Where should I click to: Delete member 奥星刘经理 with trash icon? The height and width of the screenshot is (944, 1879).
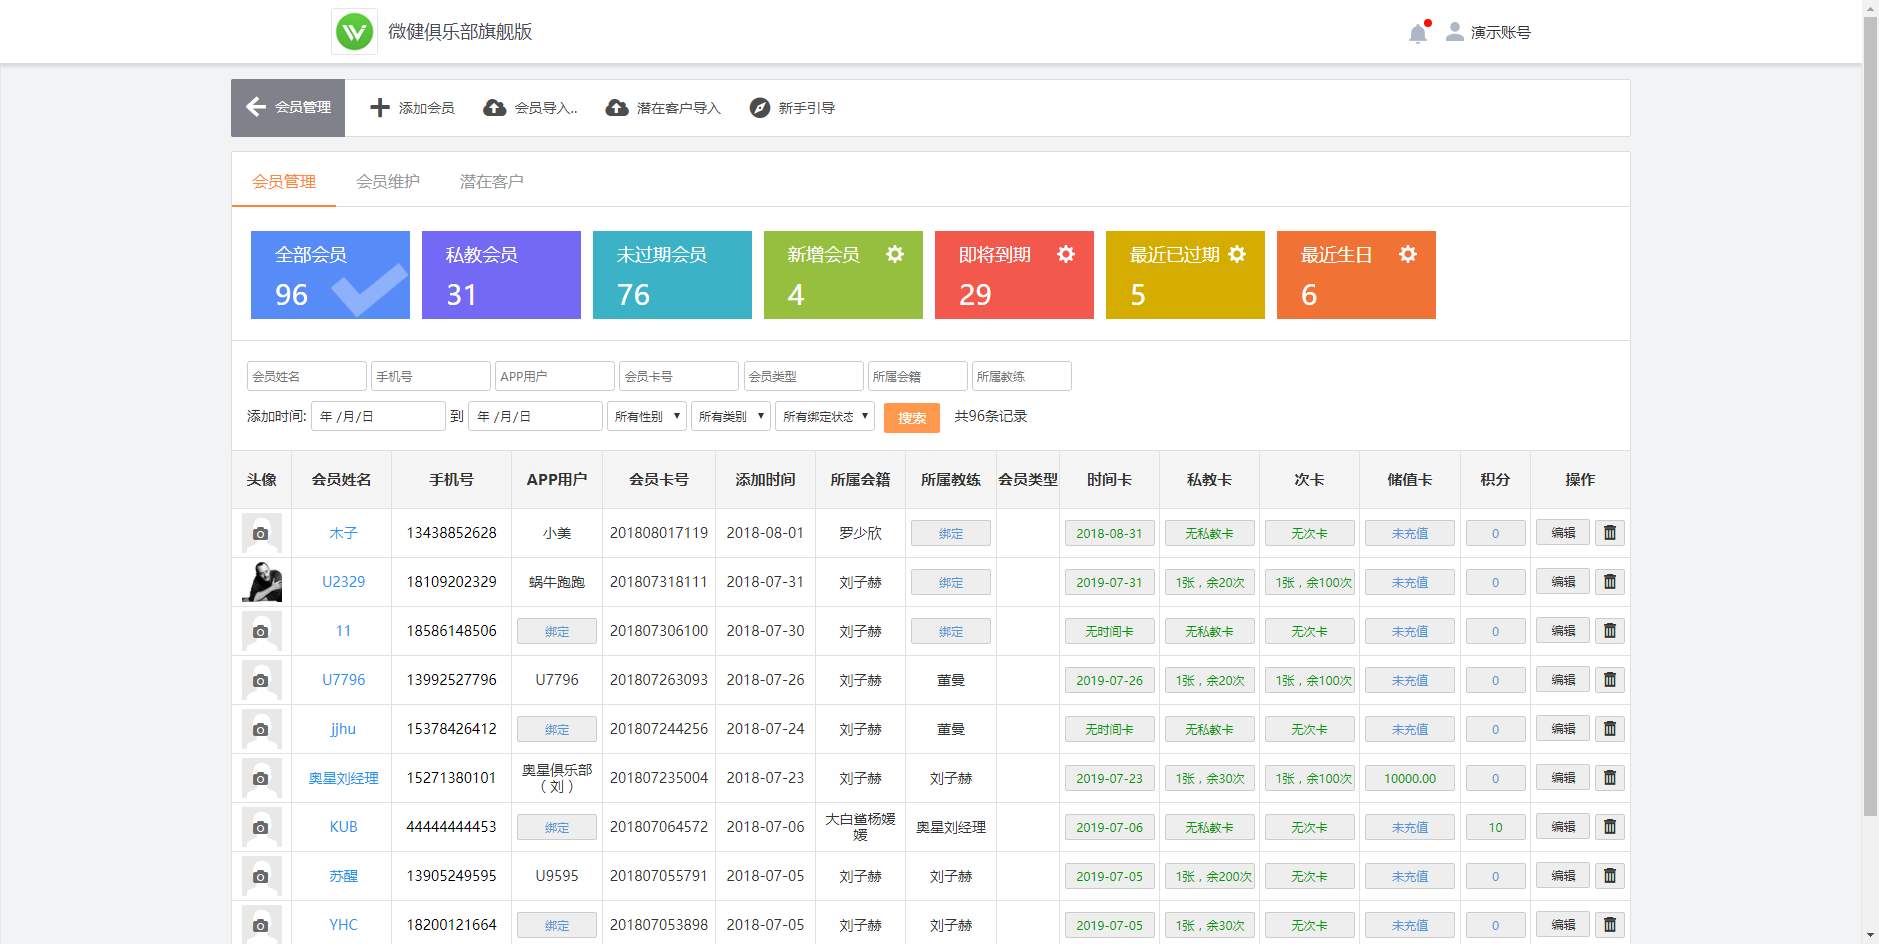click(1610, 778)
